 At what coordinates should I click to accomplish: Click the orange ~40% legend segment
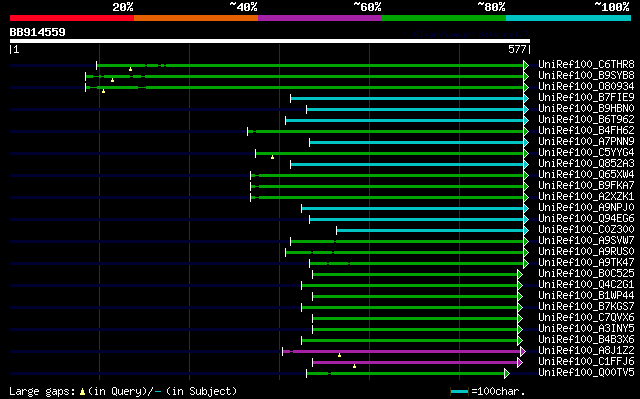pyautogui.click(x=196, y=18)
